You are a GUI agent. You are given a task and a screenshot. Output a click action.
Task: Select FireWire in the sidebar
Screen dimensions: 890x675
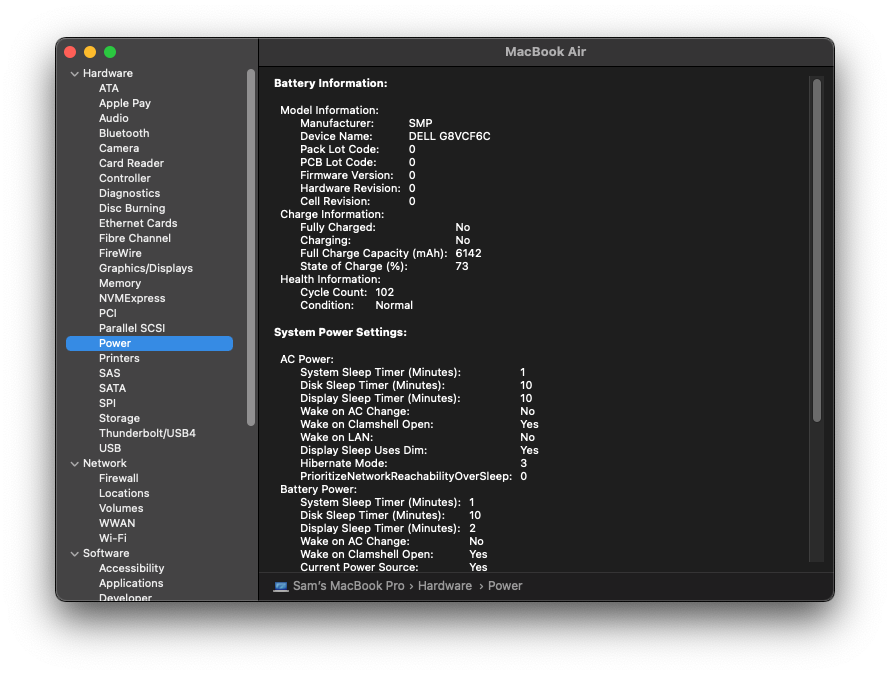120,253
